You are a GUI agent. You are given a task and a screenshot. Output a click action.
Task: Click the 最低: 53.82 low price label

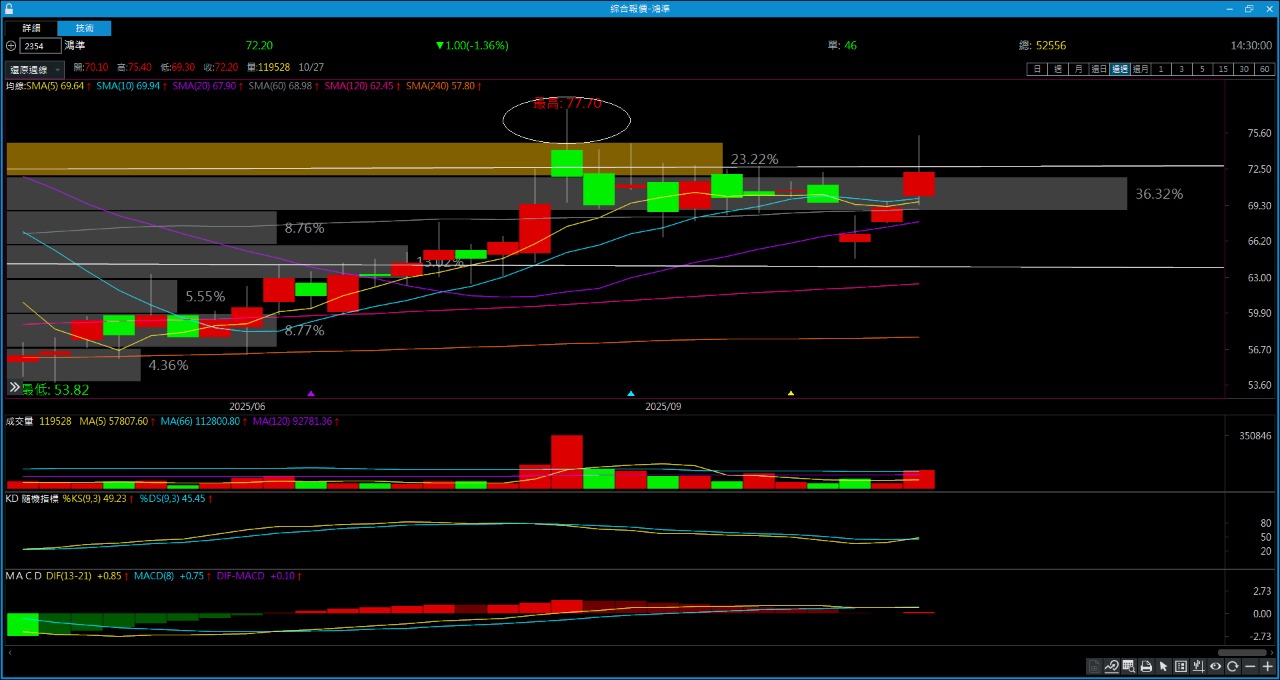55,390
